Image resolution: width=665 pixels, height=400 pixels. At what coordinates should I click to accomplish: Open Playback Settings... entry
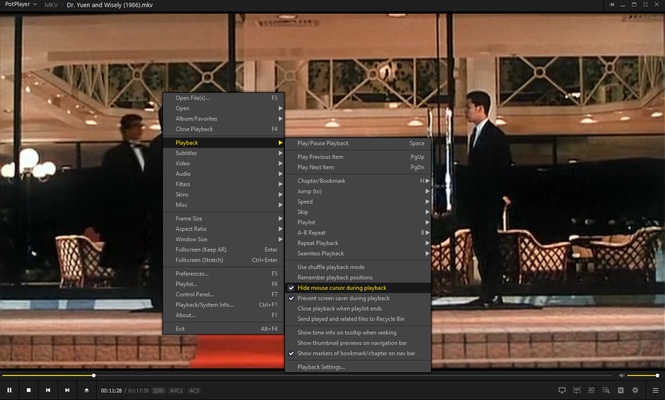(x=358, y=367)
